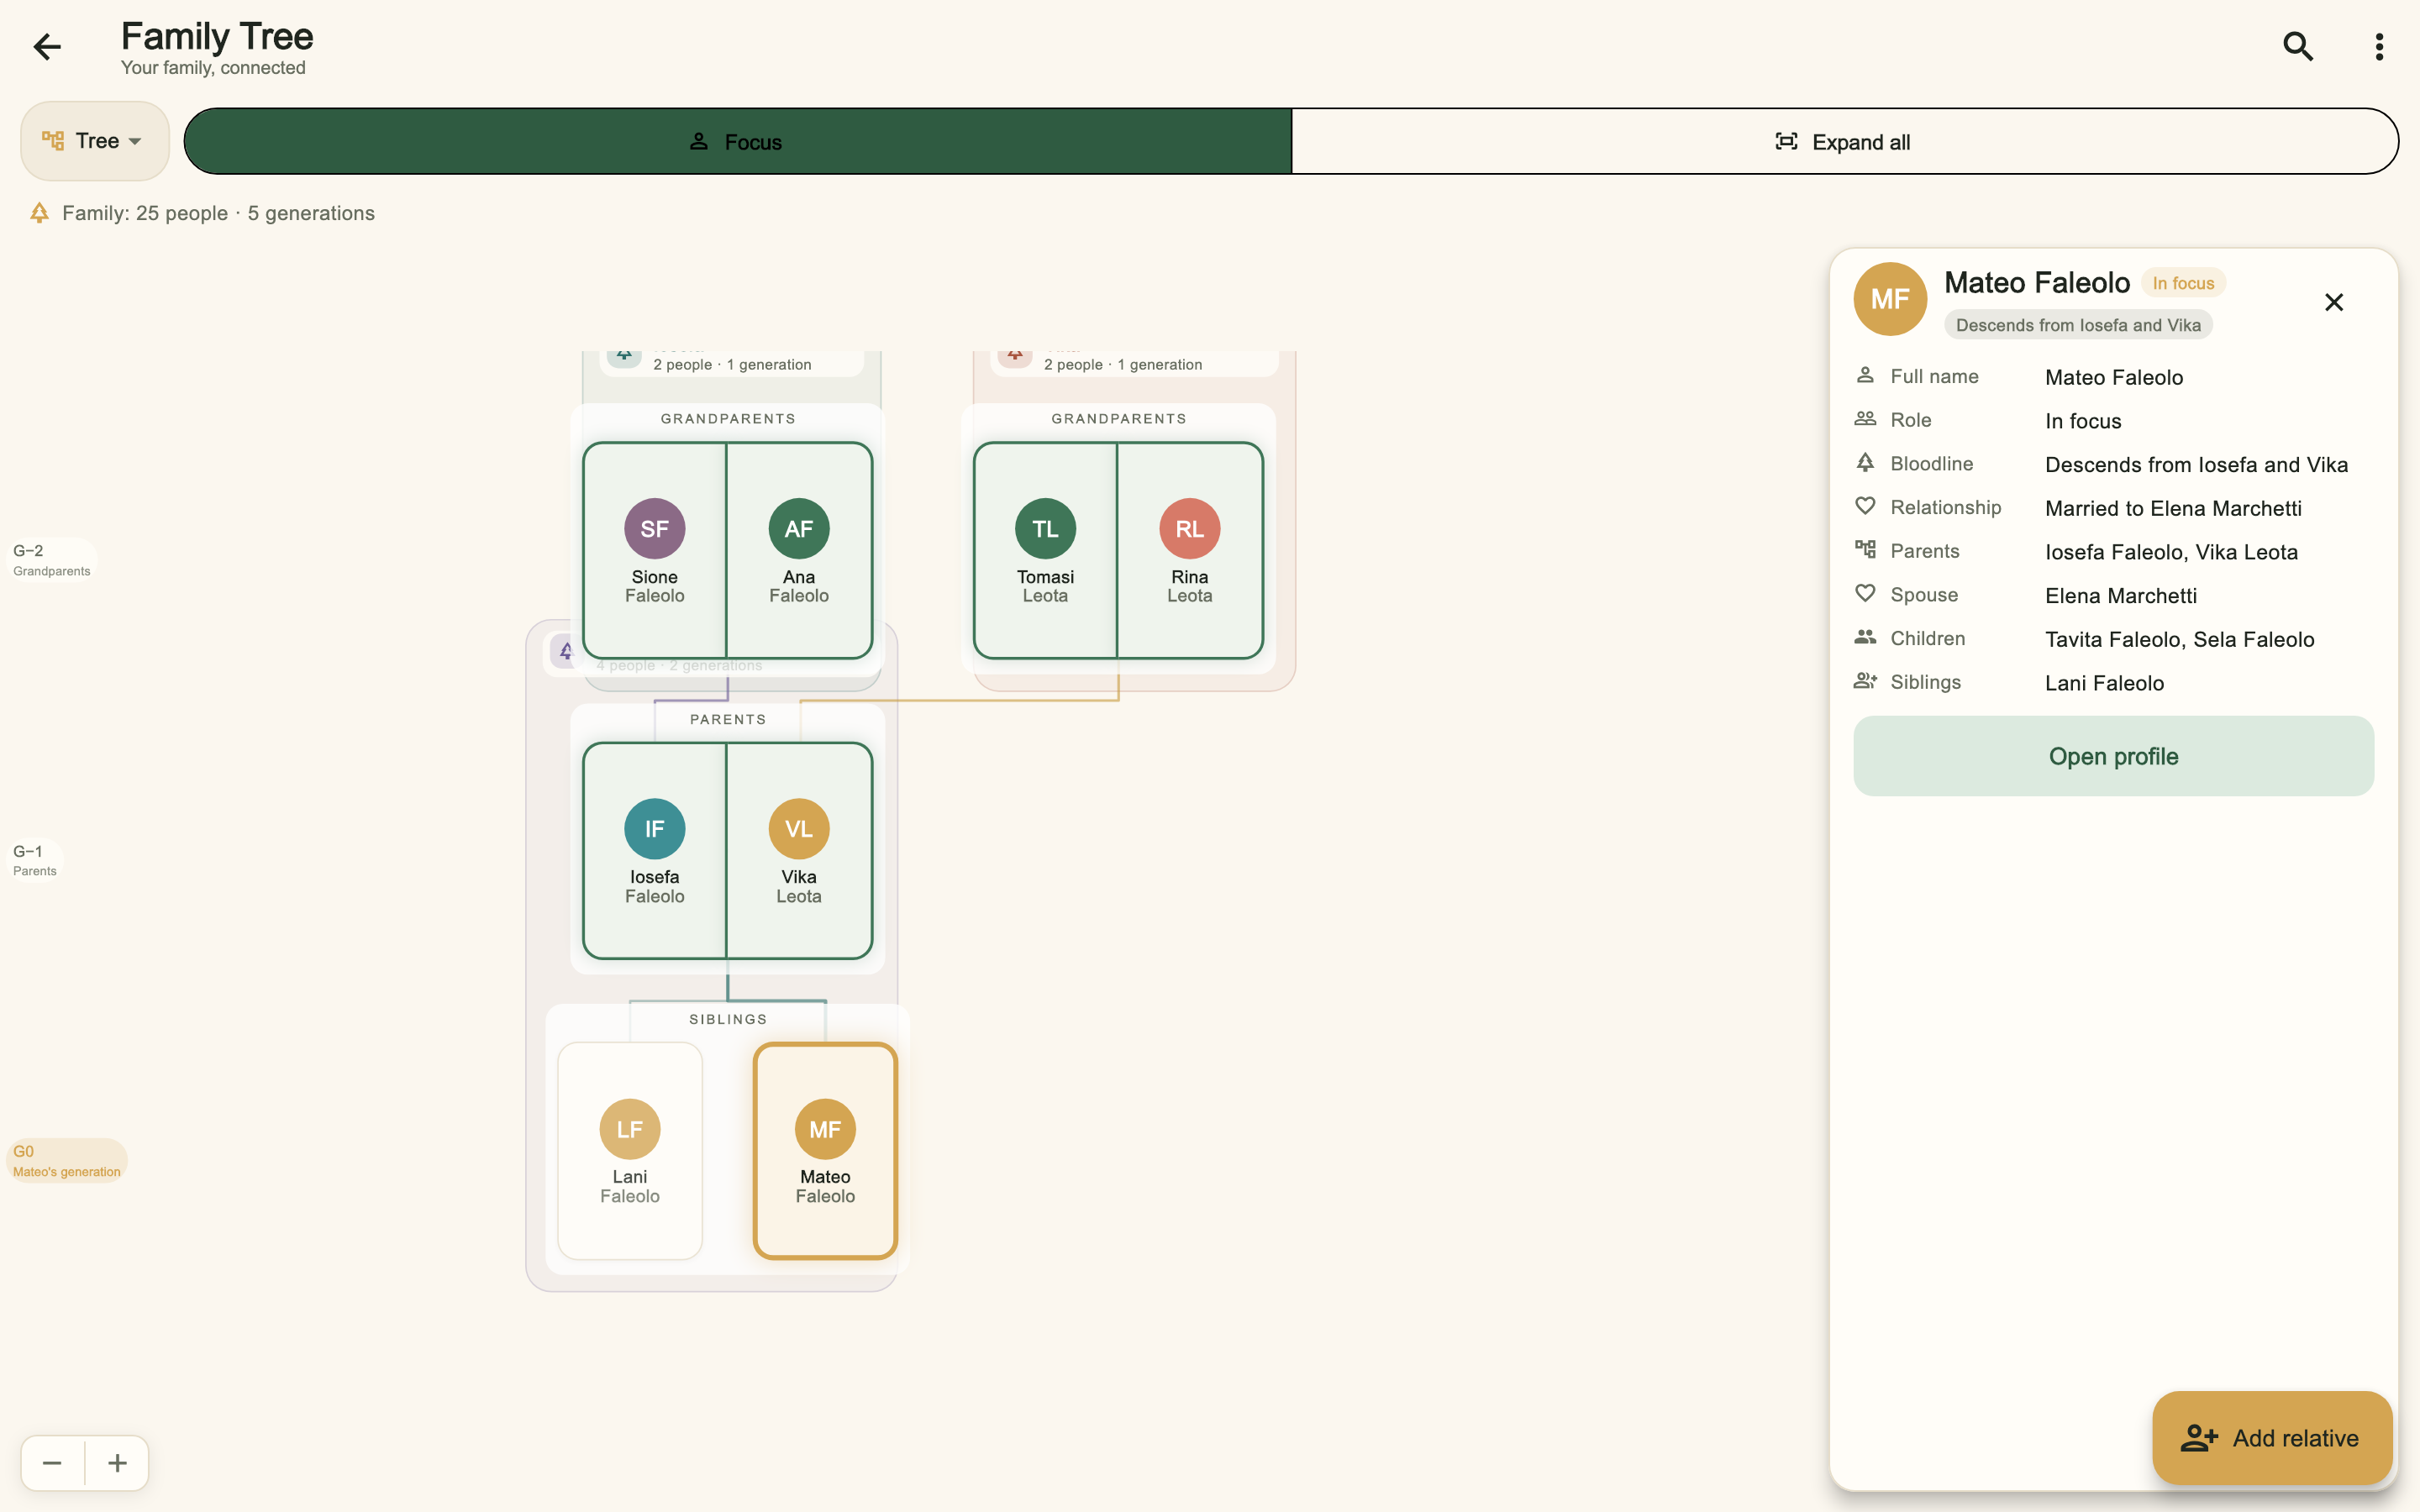Click the Open profile button
This screenshot has height=1512, width=2420.
tap(2113, 756)
